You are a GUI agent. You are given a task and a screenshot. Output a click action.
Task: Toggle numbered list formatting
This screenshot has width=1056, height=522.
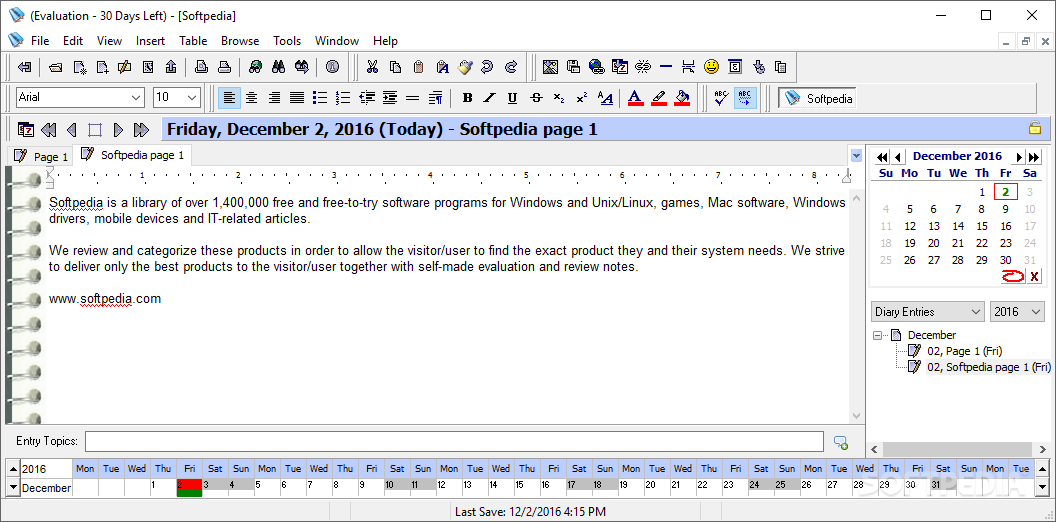[x=343, y=98]
